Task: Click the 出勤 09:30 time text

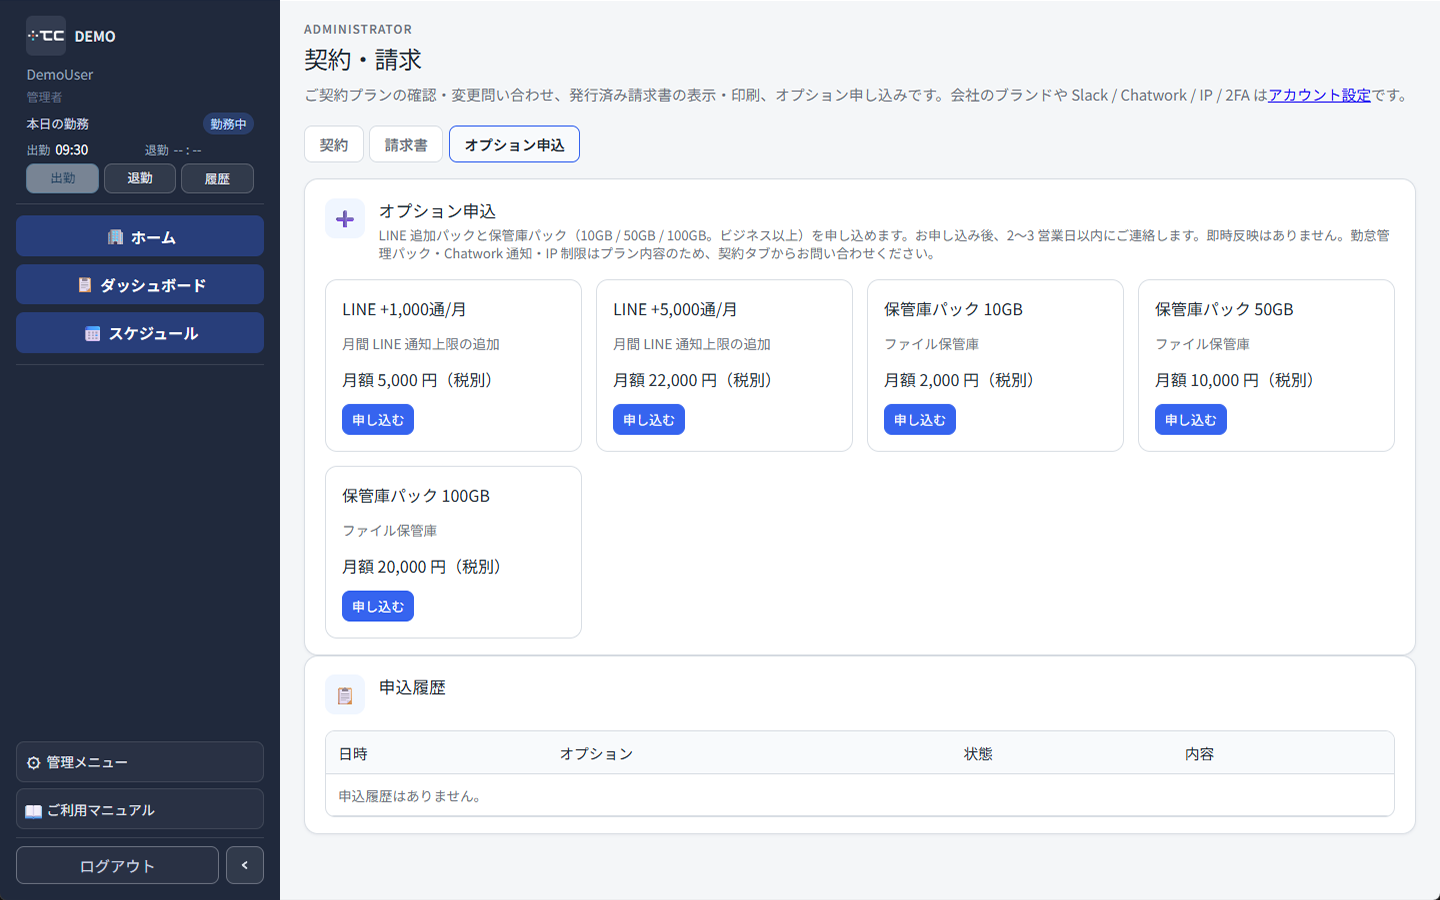Action: click(x=57, y=150)
